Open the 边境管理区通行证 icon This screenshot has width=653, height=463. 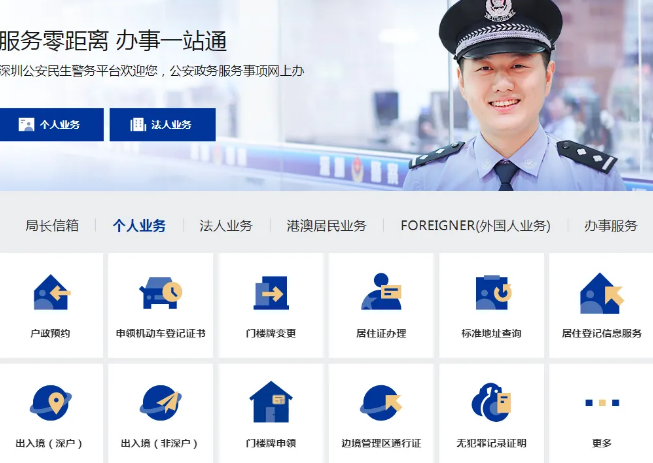tap(381, 403)
